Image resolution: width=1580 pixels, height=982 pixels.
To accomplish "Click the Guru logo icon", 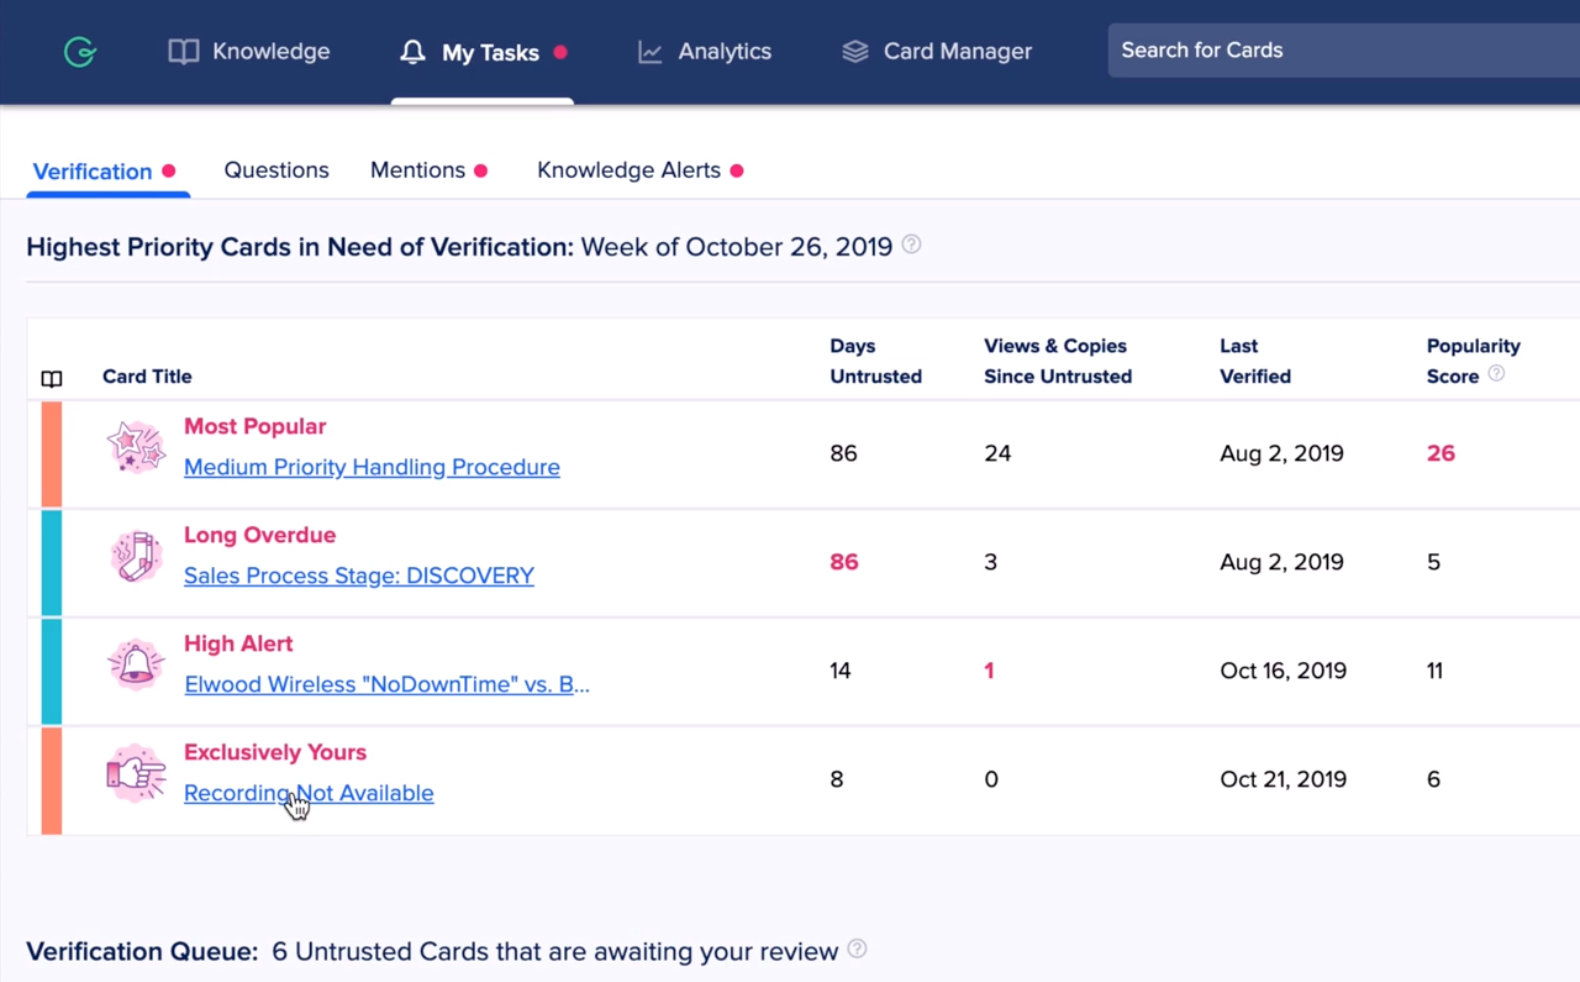I will pyautogui.click(x=80, y=51).
